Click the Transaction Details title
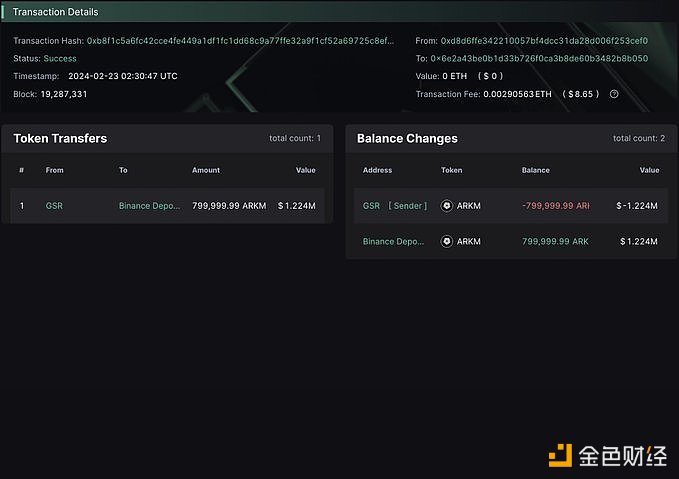 tap(55, 12)
